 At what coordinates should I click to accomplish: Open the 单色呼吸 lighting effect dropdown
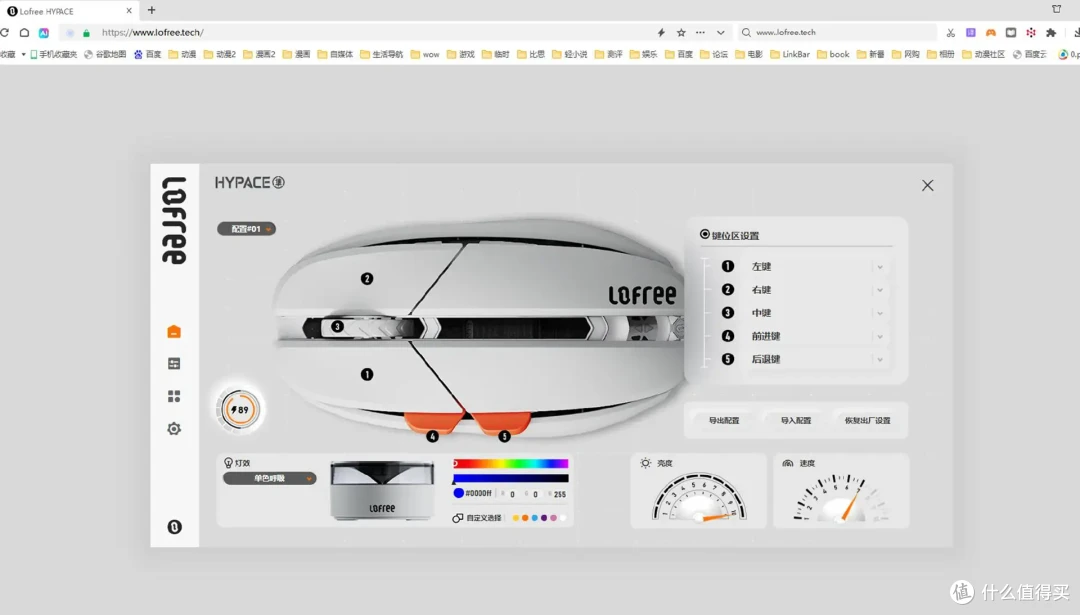click(x=270, y=478)
